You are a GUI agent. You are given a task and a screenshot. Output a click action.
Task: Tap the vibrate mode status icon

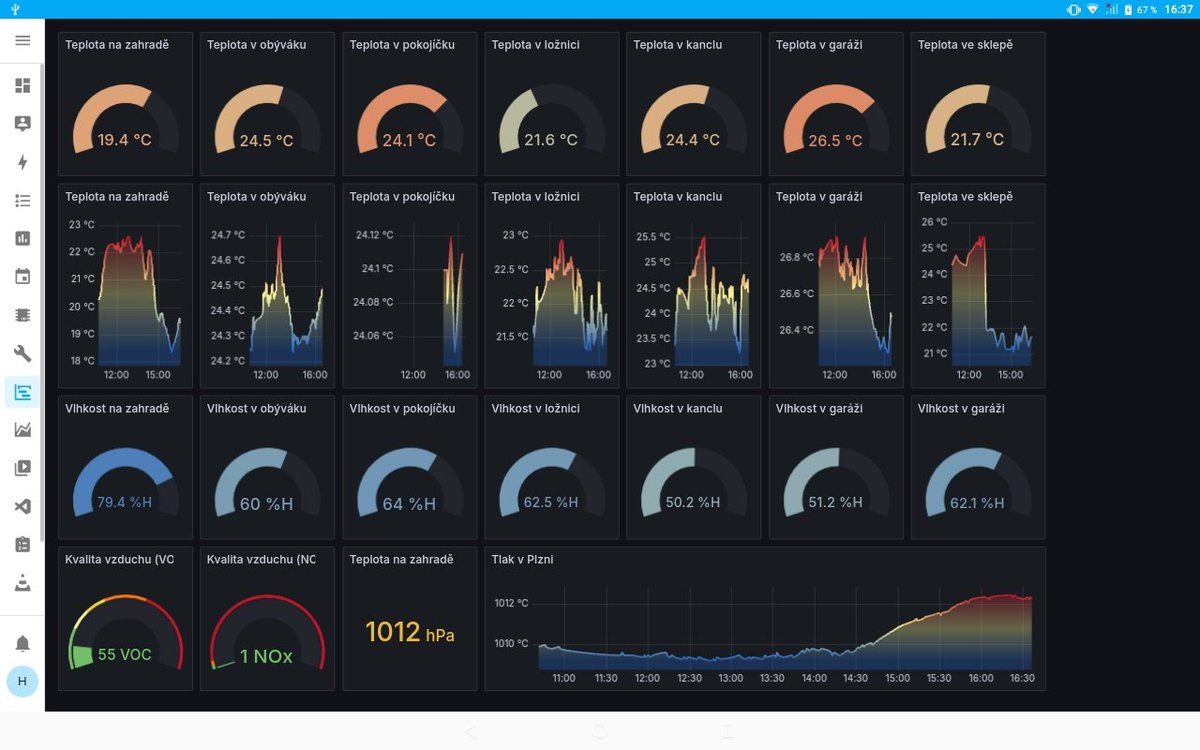(1073, 9)
